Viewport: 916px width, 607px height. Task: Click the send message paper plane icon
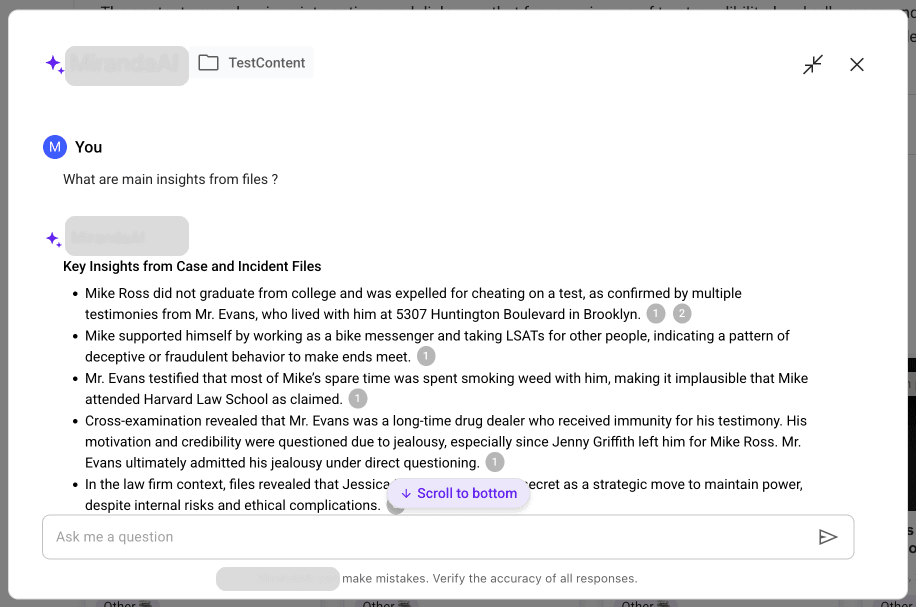click(829, 537)
